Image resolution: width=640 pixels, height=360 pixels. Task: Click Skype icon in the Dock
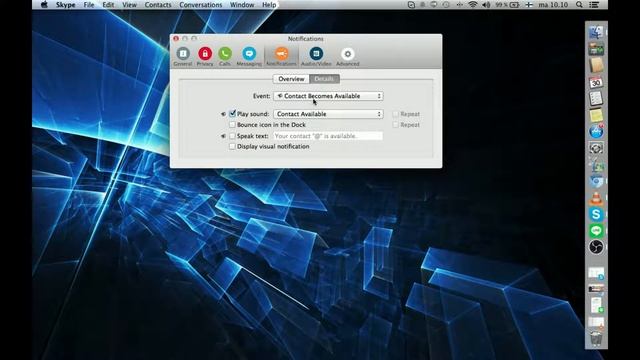(596, 214)
